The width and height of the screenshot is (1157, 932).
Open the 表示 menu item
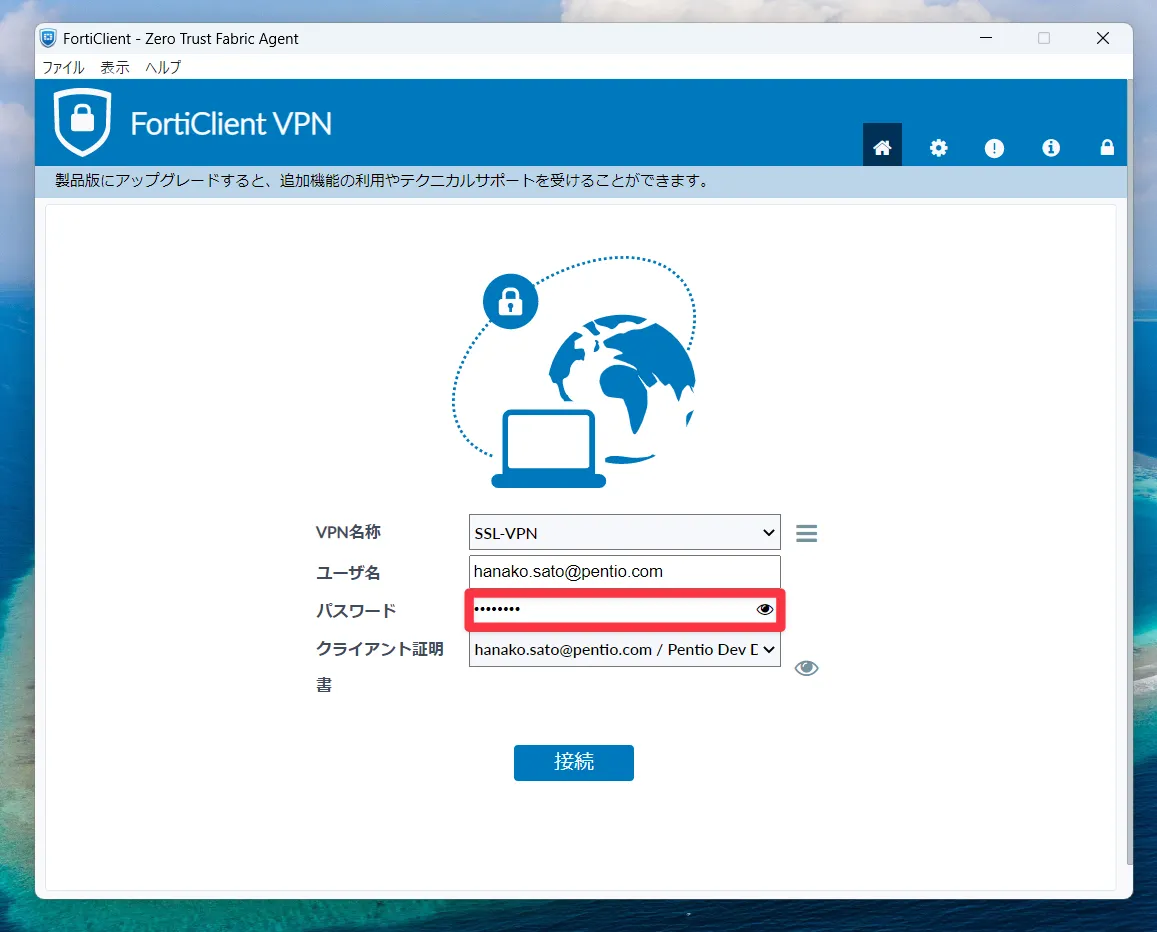pos(113,67)
